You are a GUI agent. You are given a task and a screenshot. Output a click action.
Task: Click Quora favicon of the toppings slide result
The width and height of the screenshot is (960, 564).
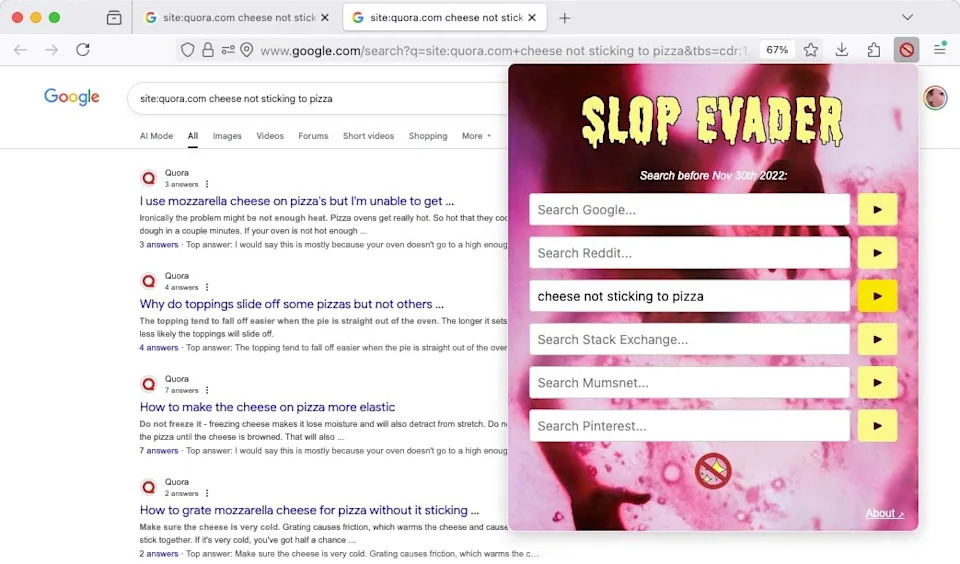pyautogui.click(x=149, y=281)
